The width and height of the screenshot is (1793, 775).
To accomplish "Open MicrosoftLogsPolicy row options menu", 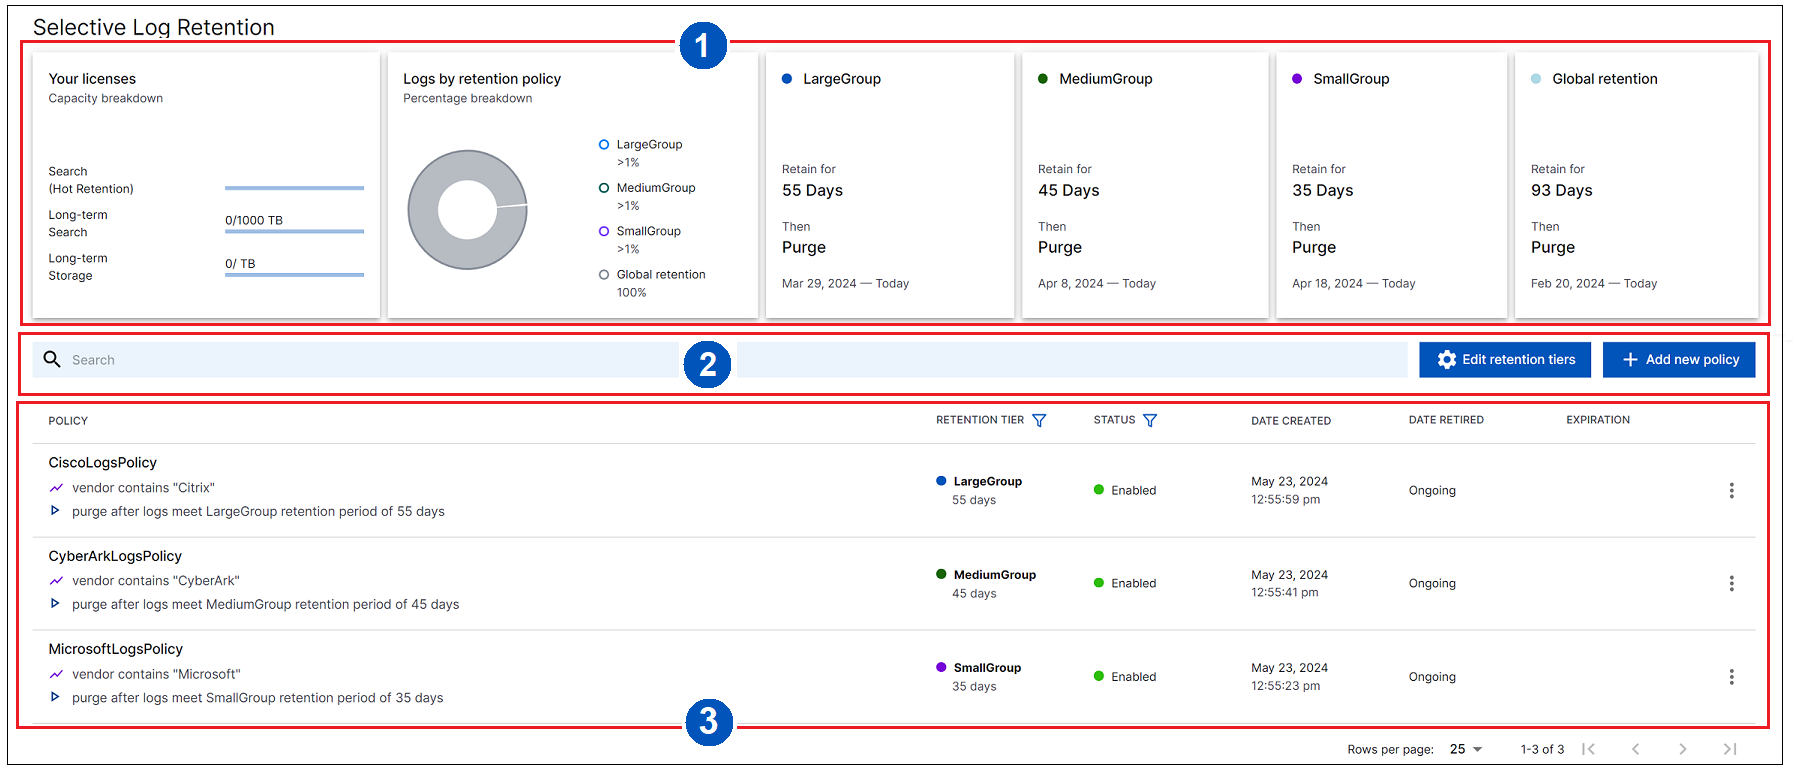I will click(x=1731, y=677).
